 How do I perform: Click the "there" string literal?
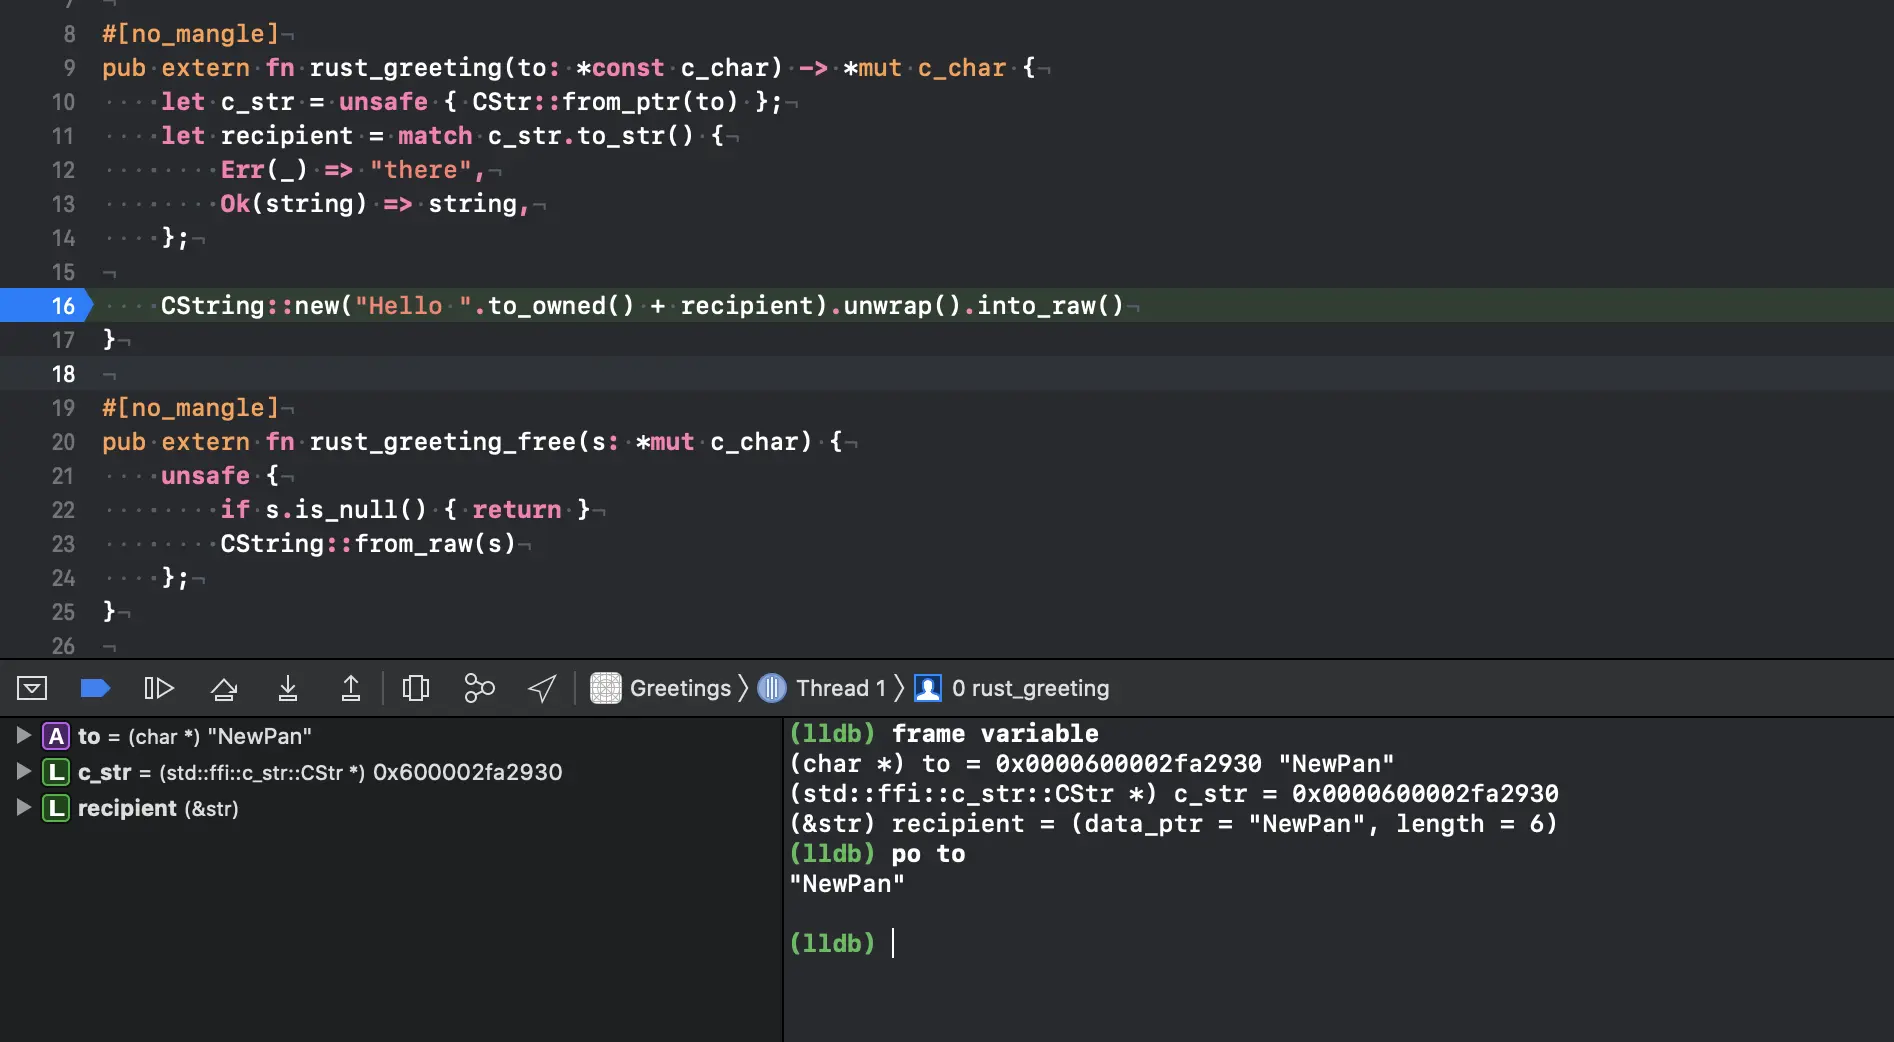pos(421,170)
